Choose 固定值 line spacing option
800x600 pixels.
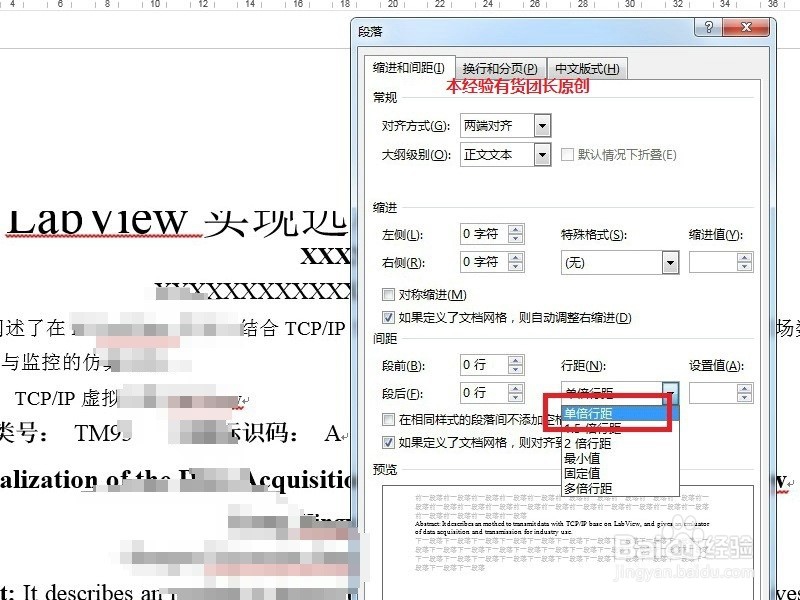coord(620,473)
